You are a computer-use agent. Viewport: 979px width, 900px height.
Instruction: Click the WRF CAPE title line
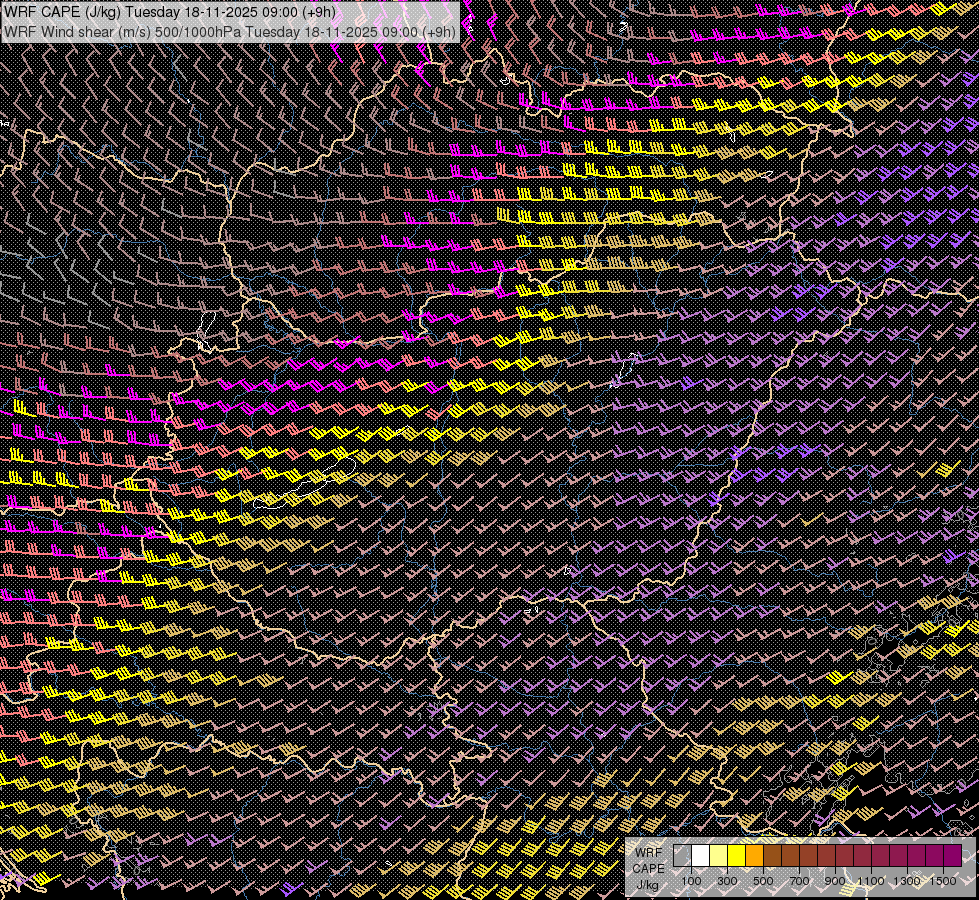point(170,12)
